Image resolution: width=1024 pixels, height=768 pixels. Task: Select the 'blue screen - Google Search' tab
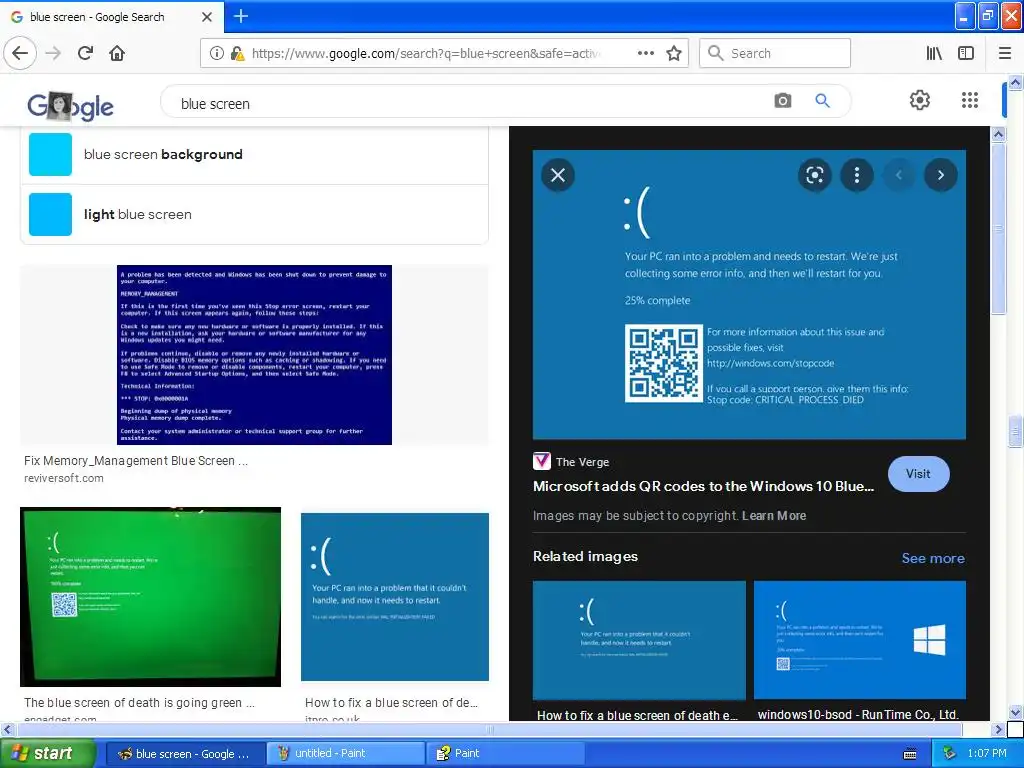click(112, 17)
